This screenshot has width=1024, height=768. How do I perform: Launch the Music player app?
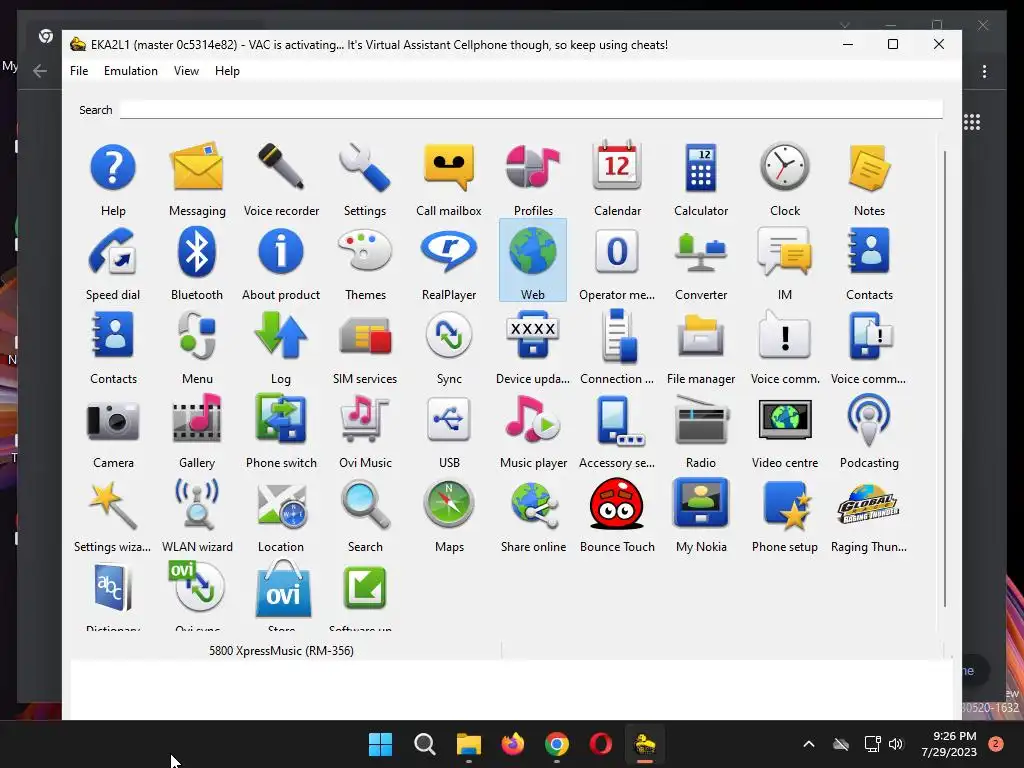point(533,419)
